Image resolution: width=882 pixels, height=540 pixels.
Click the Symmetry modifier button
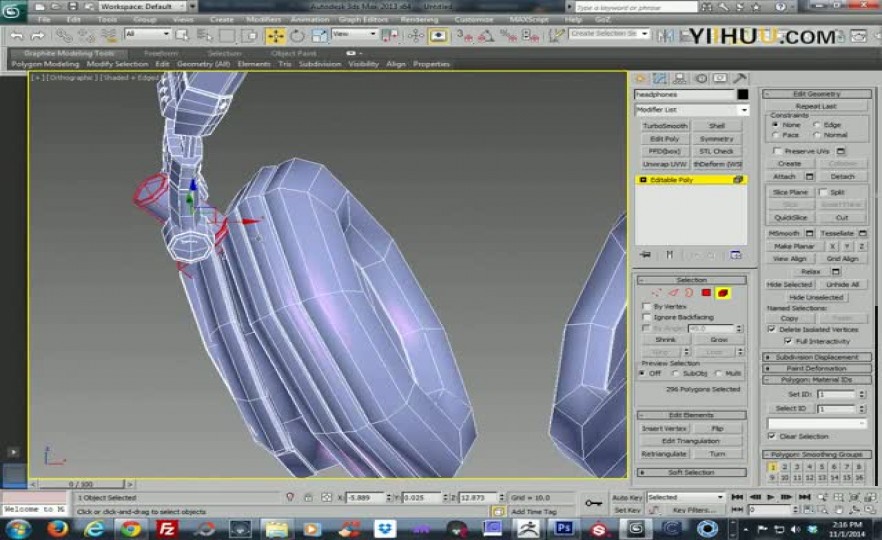click(x=717, y=139)
